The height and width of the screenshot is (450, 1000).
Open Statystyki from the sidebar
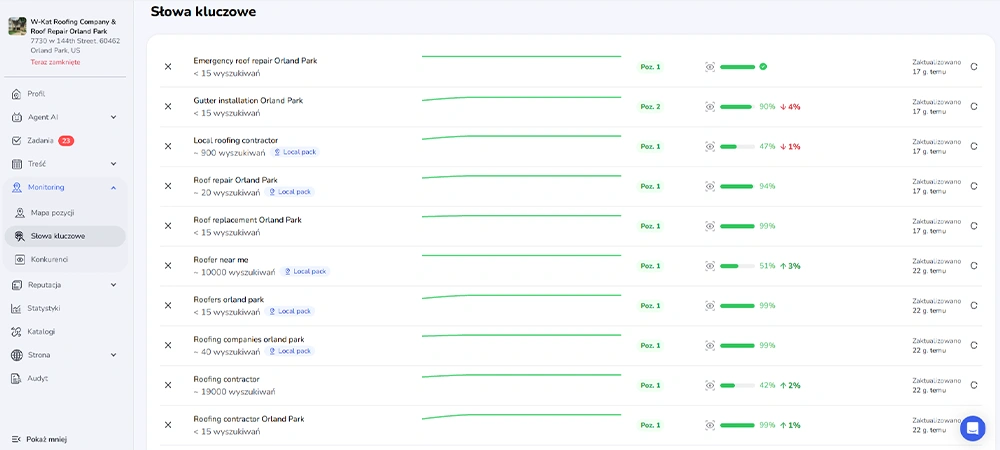click(43, 308)
